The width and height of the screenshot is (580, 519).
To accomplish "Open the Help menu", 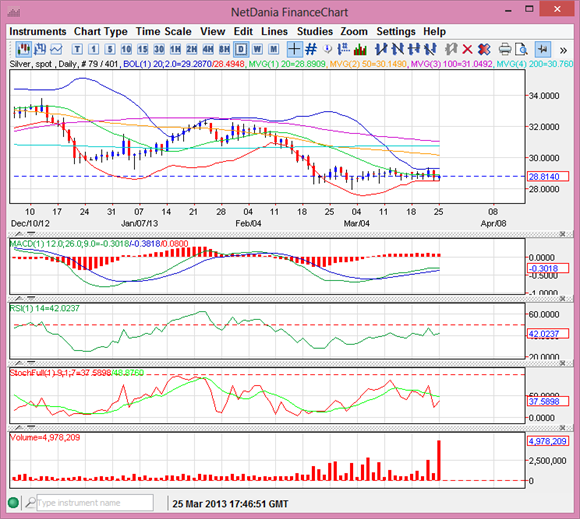I will [434, 31].
